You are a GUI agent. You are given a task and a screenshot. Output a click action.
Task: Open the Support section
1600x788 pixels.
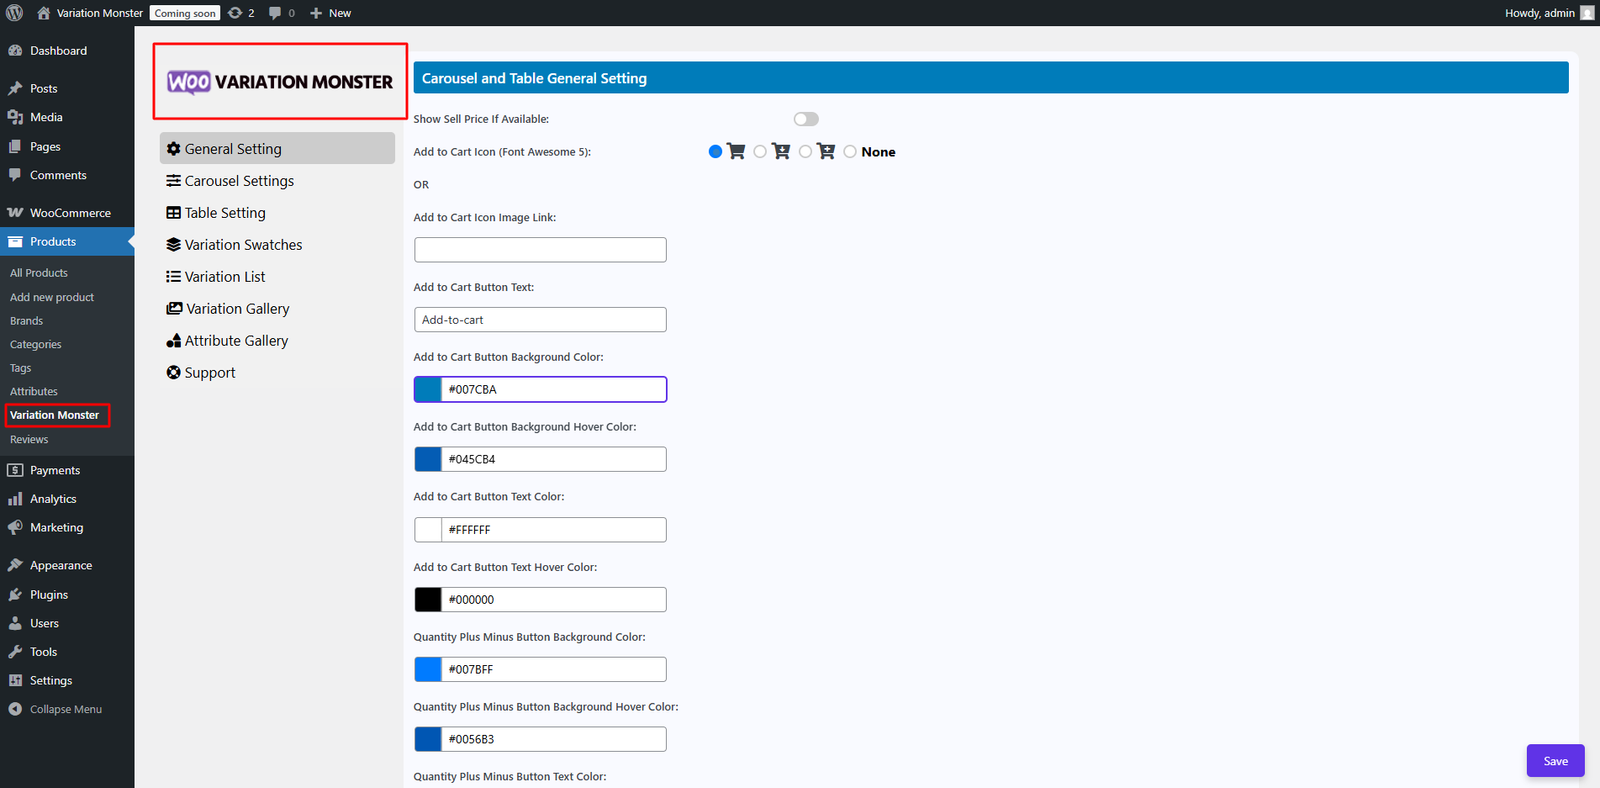pyautogui.click(x=209, y=373)
